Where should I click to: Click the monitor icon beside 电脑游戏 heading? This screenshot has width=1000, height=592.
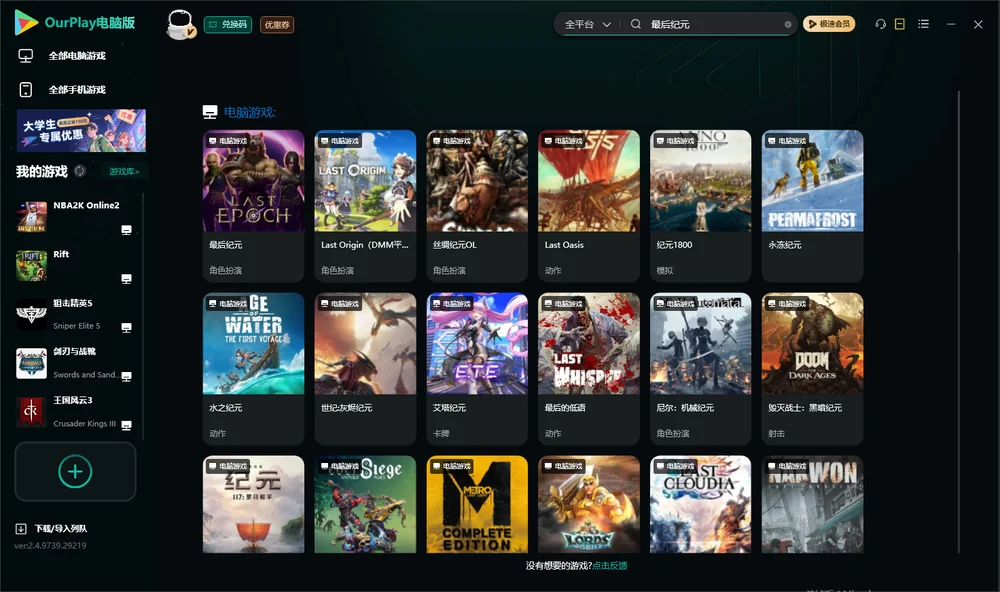[x=210, y=112]
